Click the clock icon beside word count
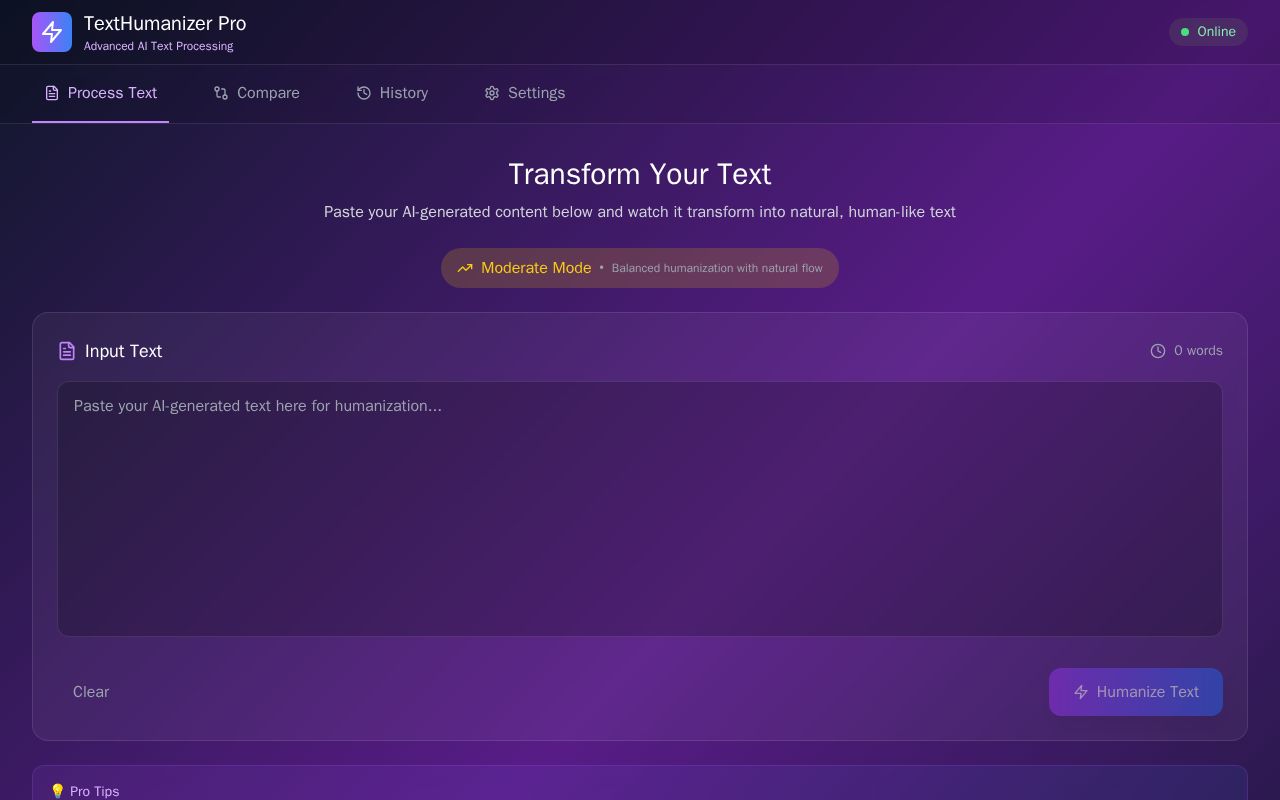The image size is (1280, 800). click(1158, 351)
